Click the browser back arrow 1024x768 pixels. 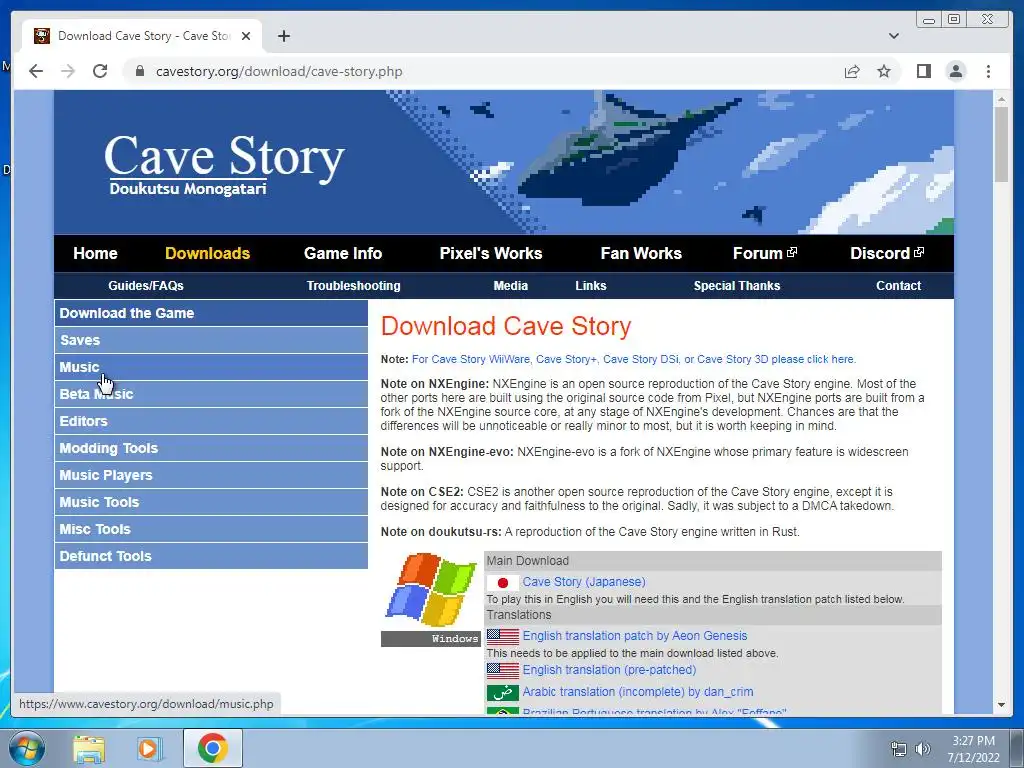click(36, 71)
